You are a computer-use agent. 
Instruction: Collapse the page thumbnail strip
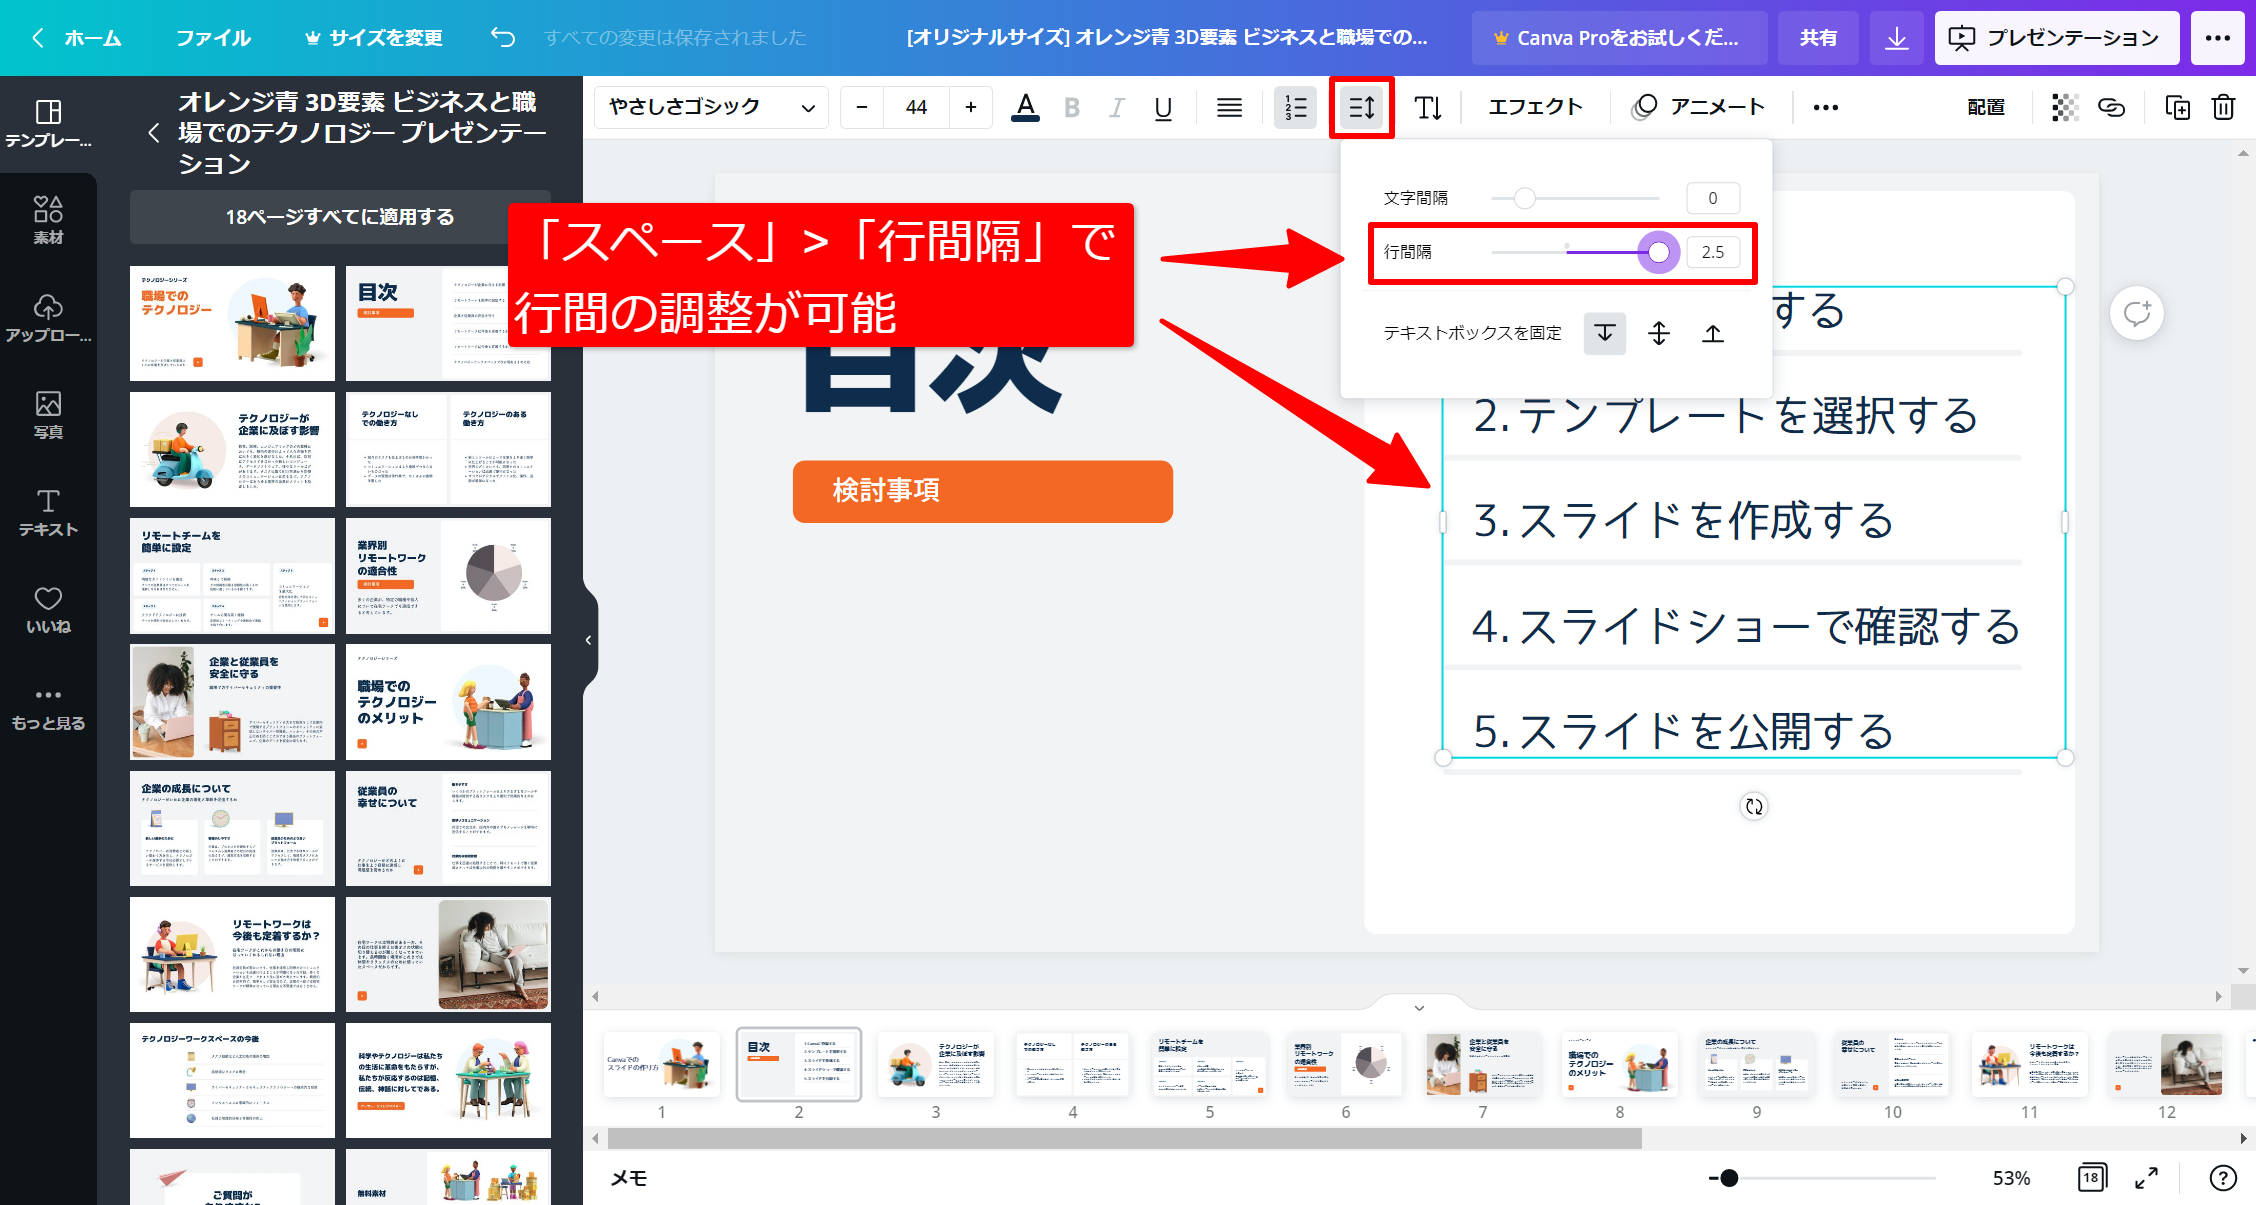[x=1419, y=1007]
